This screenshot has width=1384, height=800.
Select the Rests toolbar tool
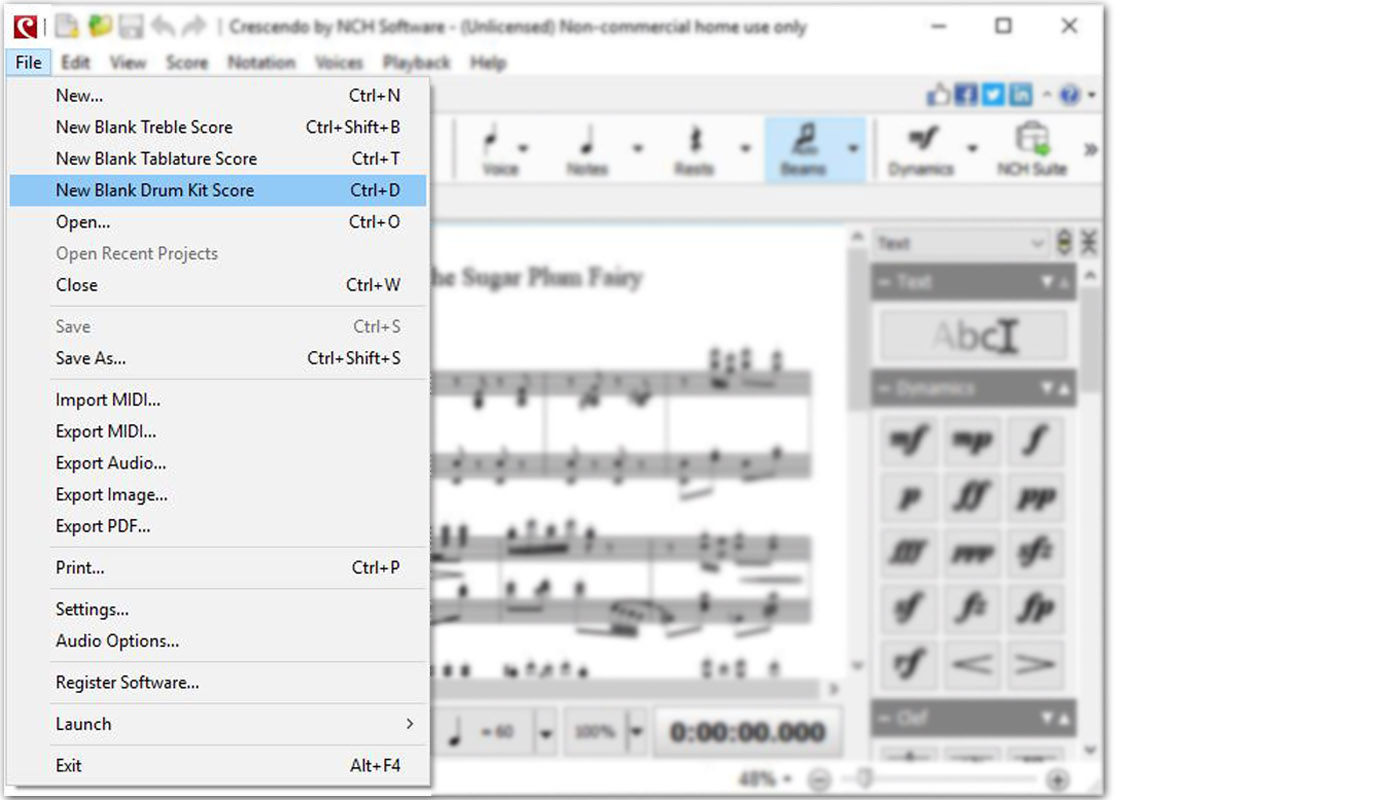click(x=694, y=150)
